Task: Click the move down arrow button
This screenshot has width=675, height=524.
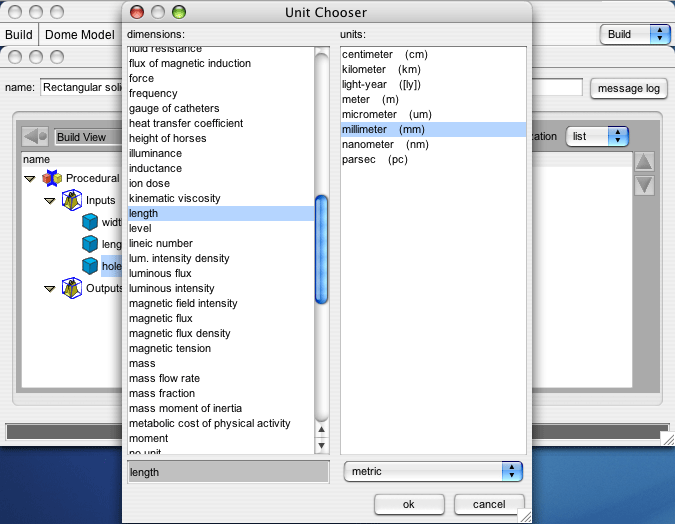Action: [x=644, y=185]
